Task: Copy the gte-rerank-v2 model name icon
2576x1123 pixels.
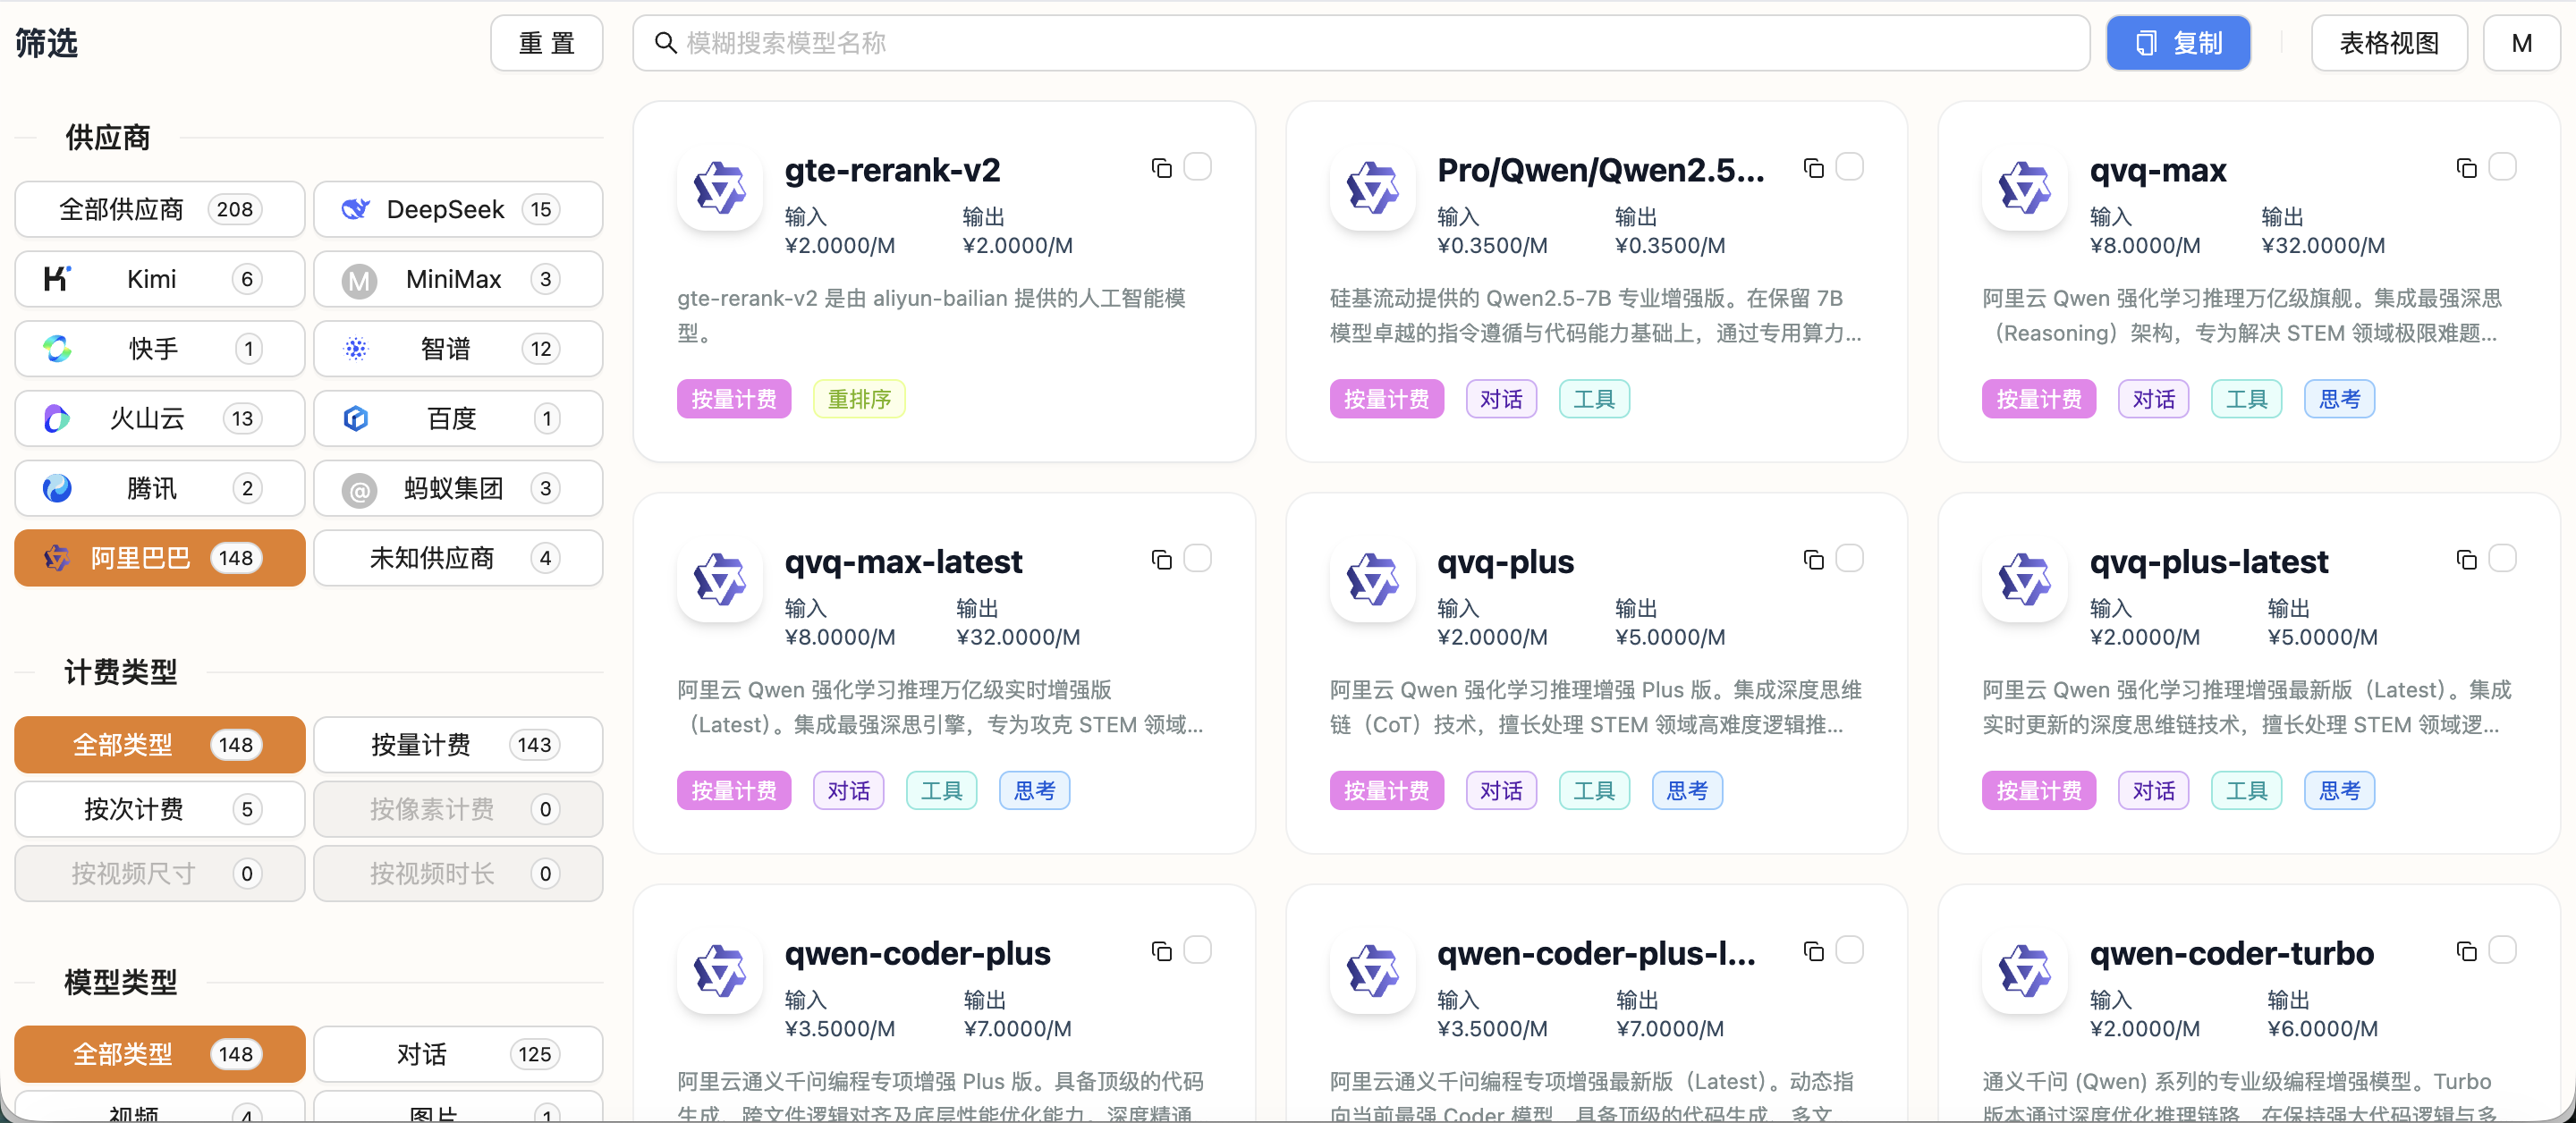Action: [1161, 168]
